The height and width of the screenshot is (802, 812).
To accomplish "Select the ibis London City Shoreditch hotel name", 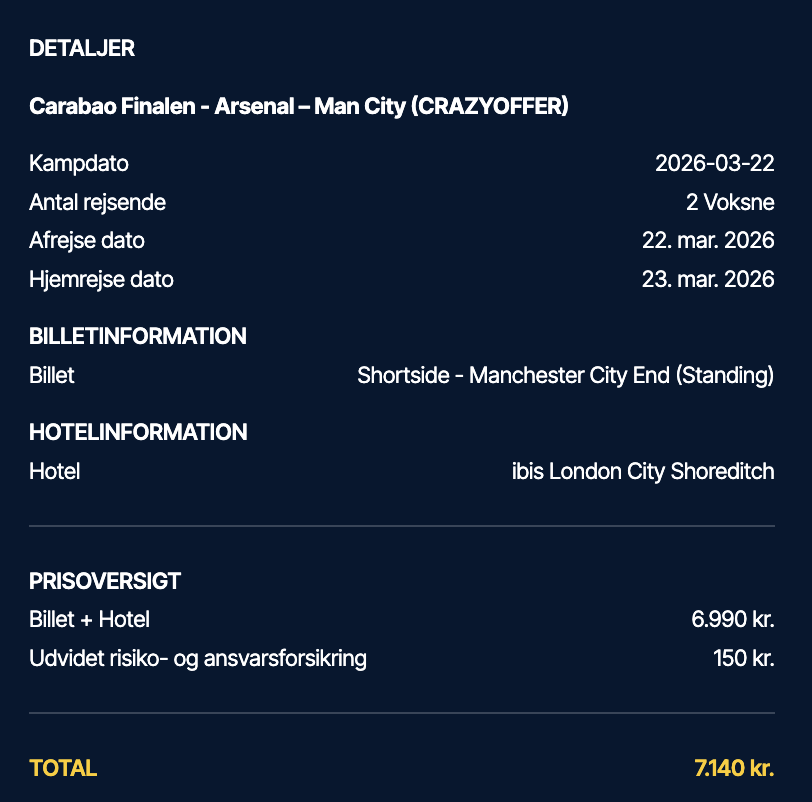I will tap(643, 471).
